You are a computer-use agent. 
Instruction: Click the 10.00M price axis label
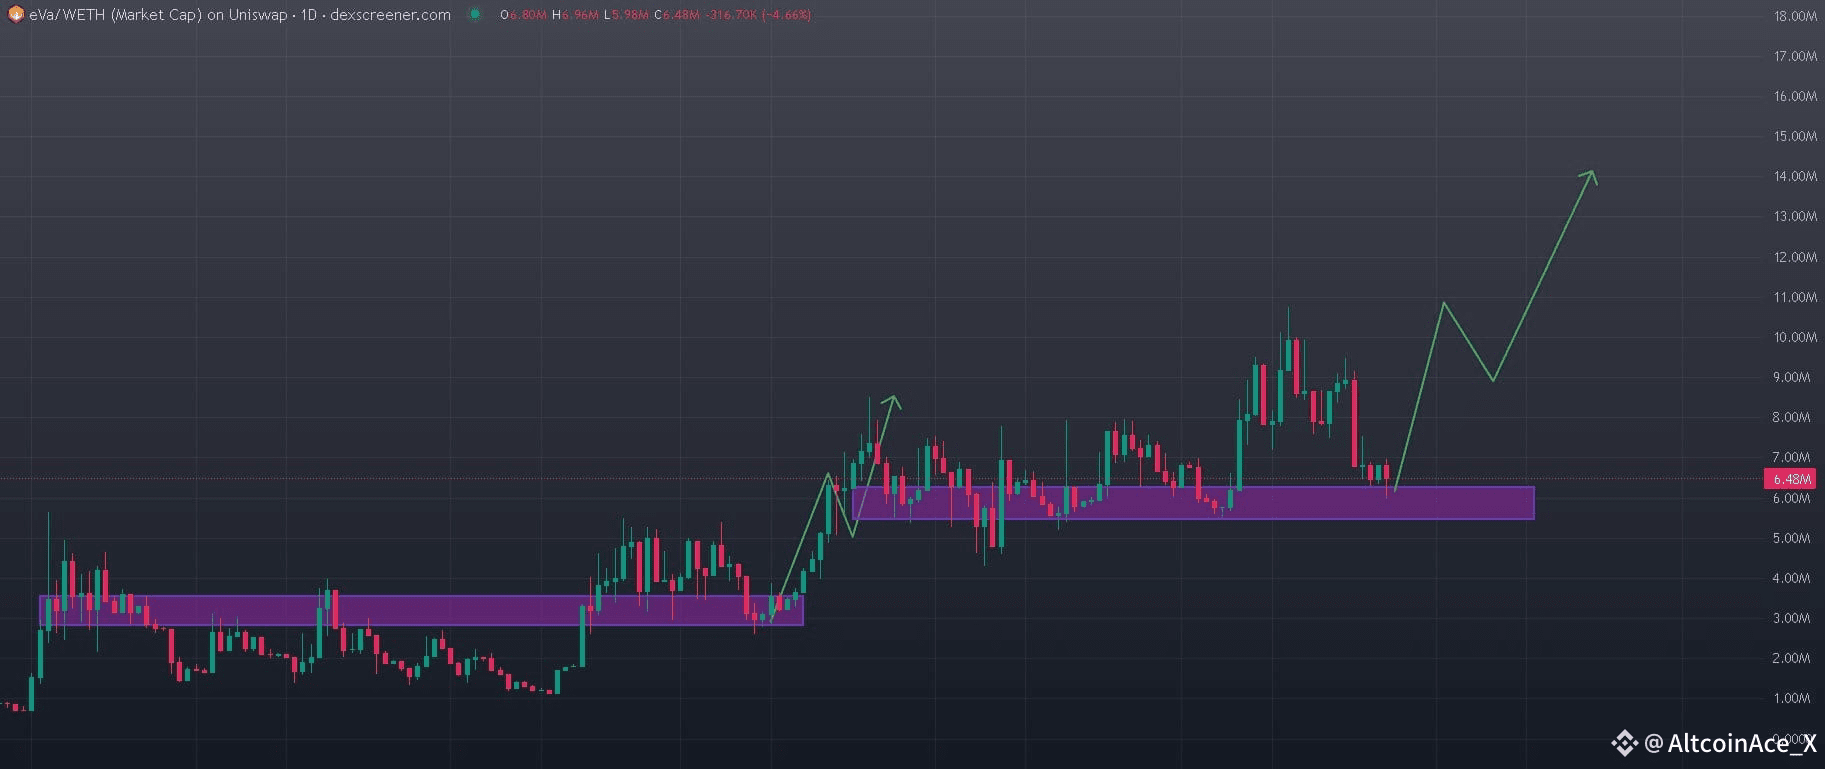(1795, 337)
